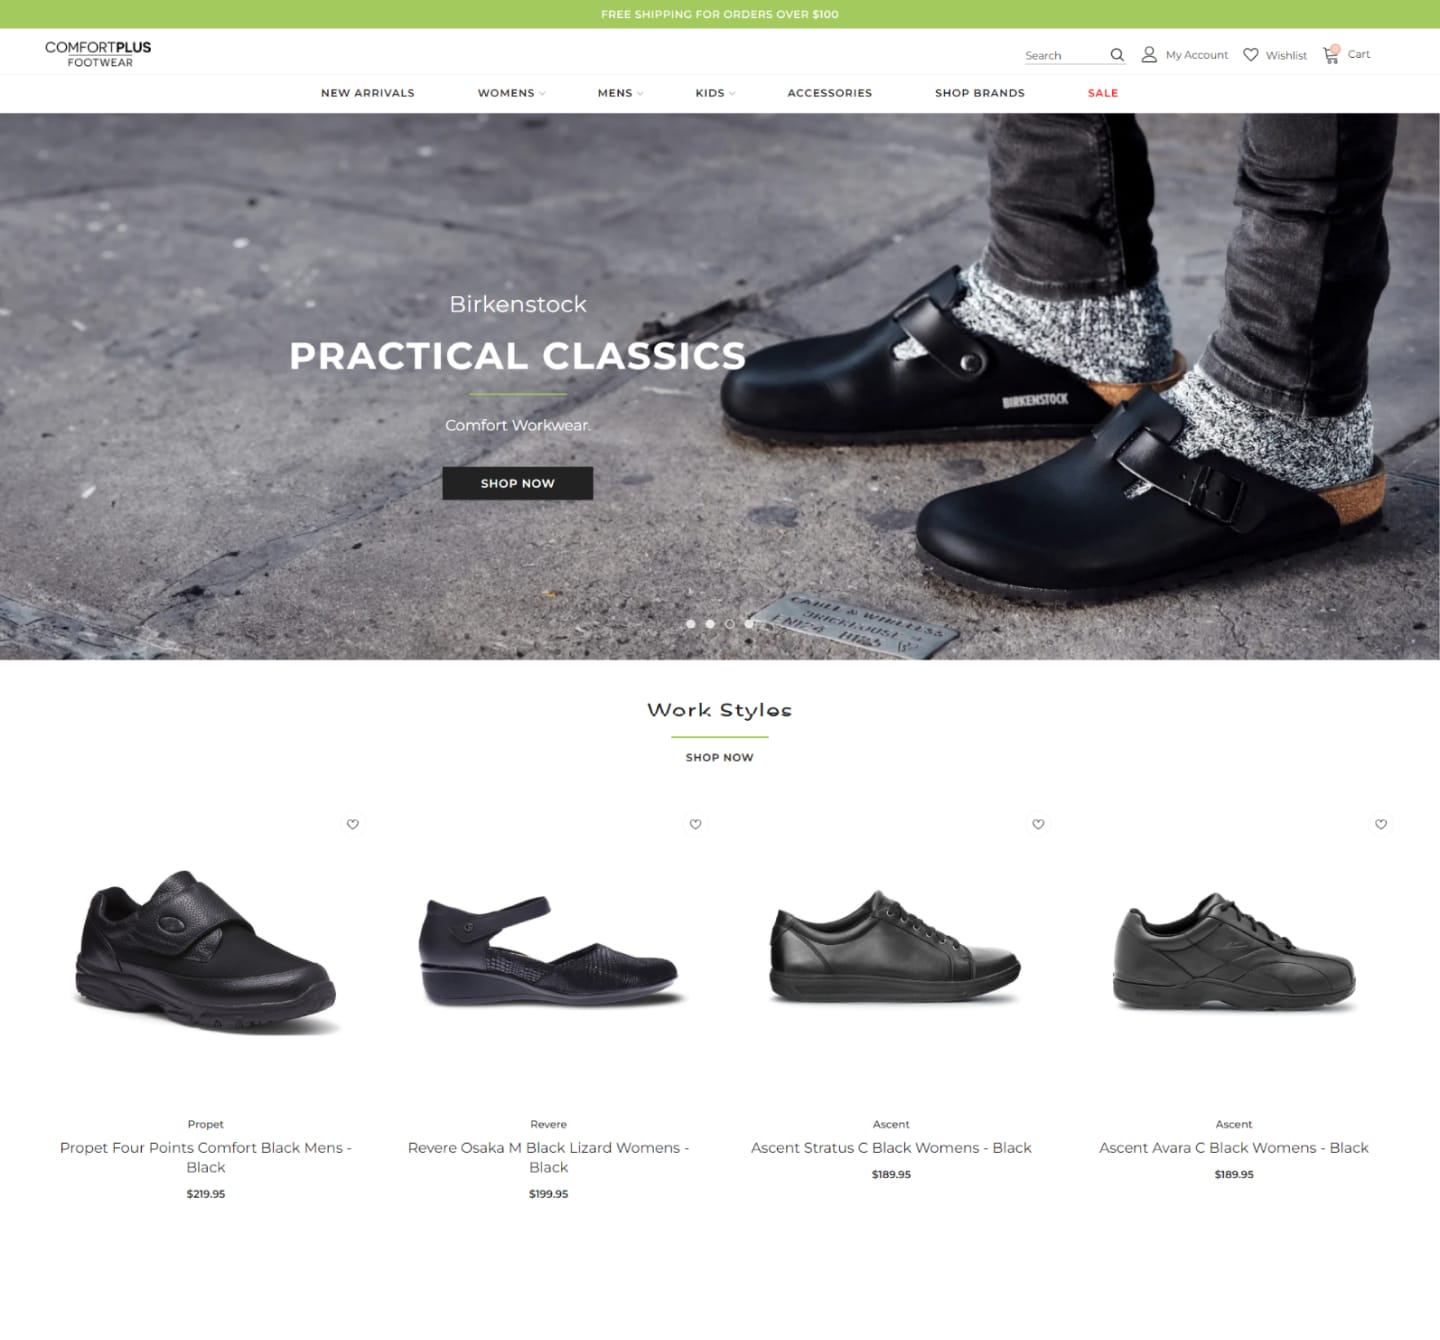
Task: Click the Shop Now hero button
Action: coord(518,483)
